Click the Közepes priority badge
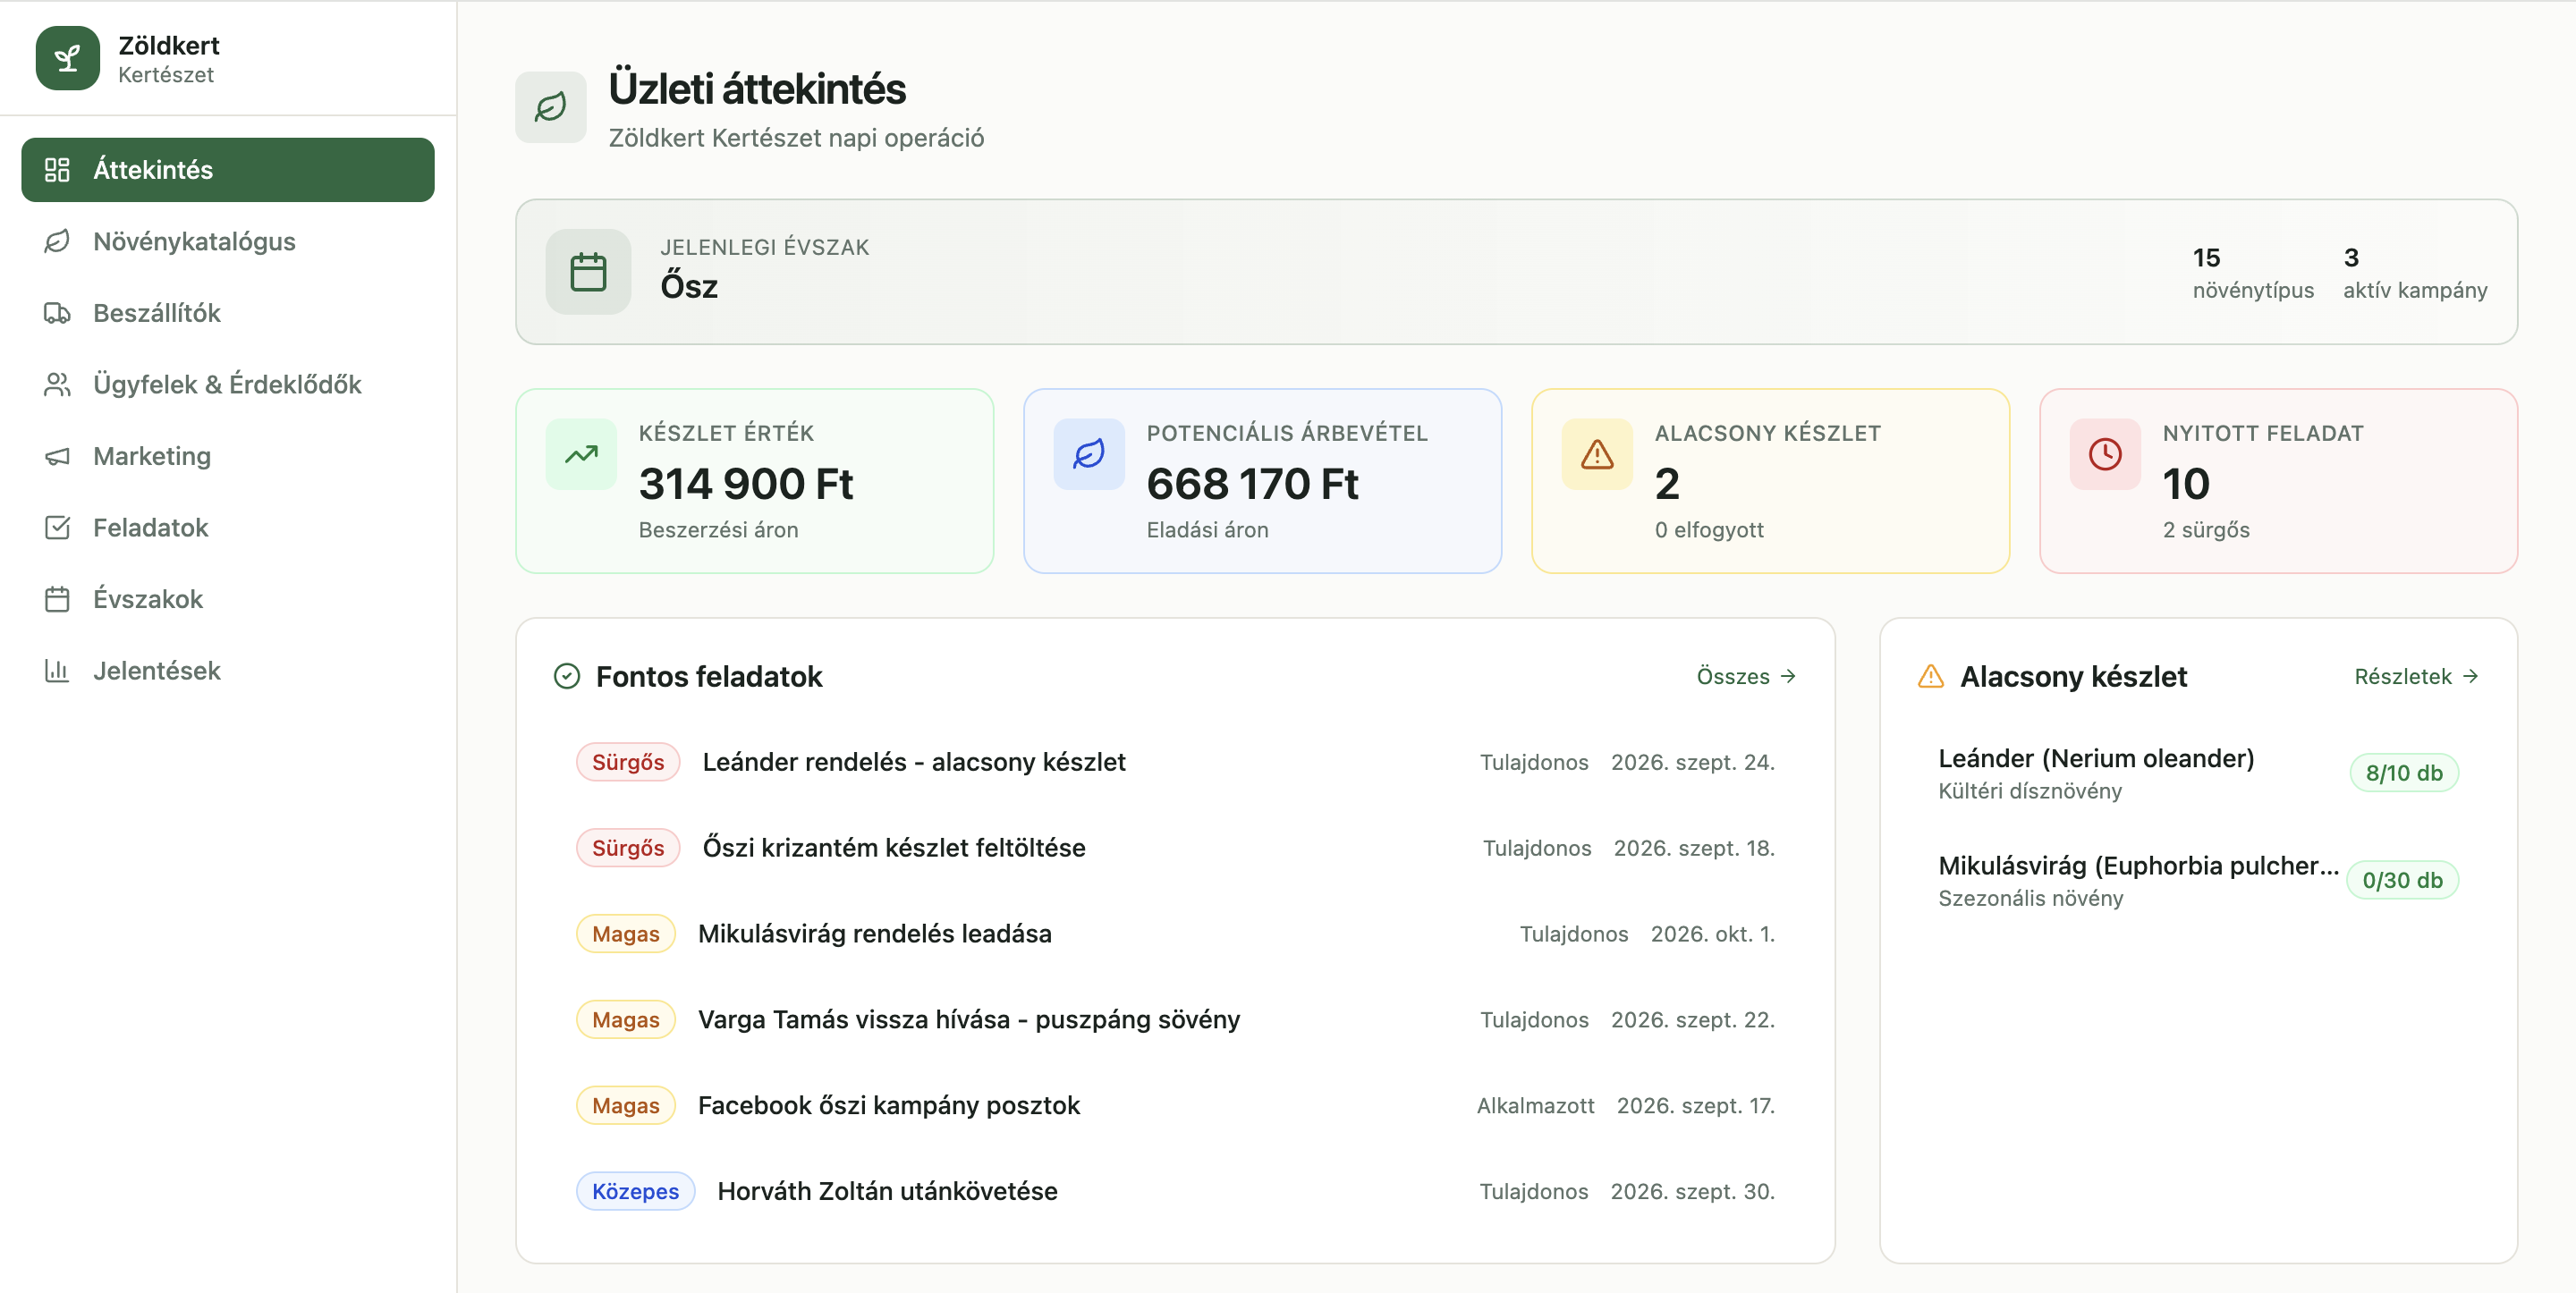Image resolution: width=2576 pixels, height=1293 pixels. tap(635, 1192)
